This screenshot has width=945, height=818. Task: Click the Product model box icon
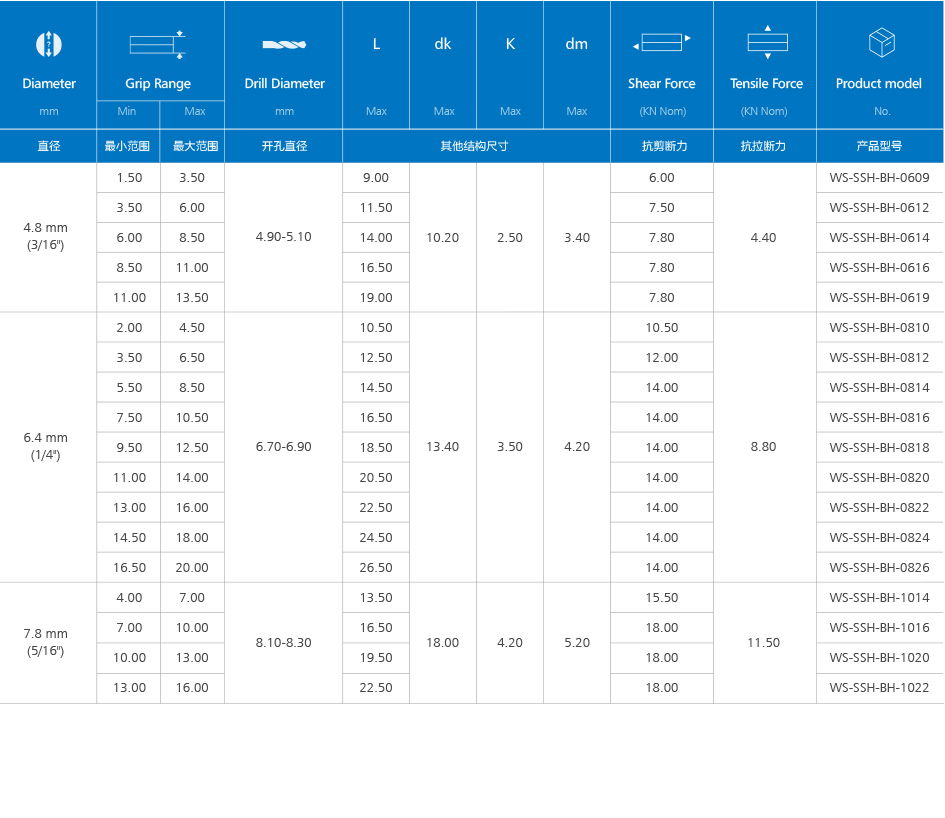pyautogui.click(x=880, y=43)
